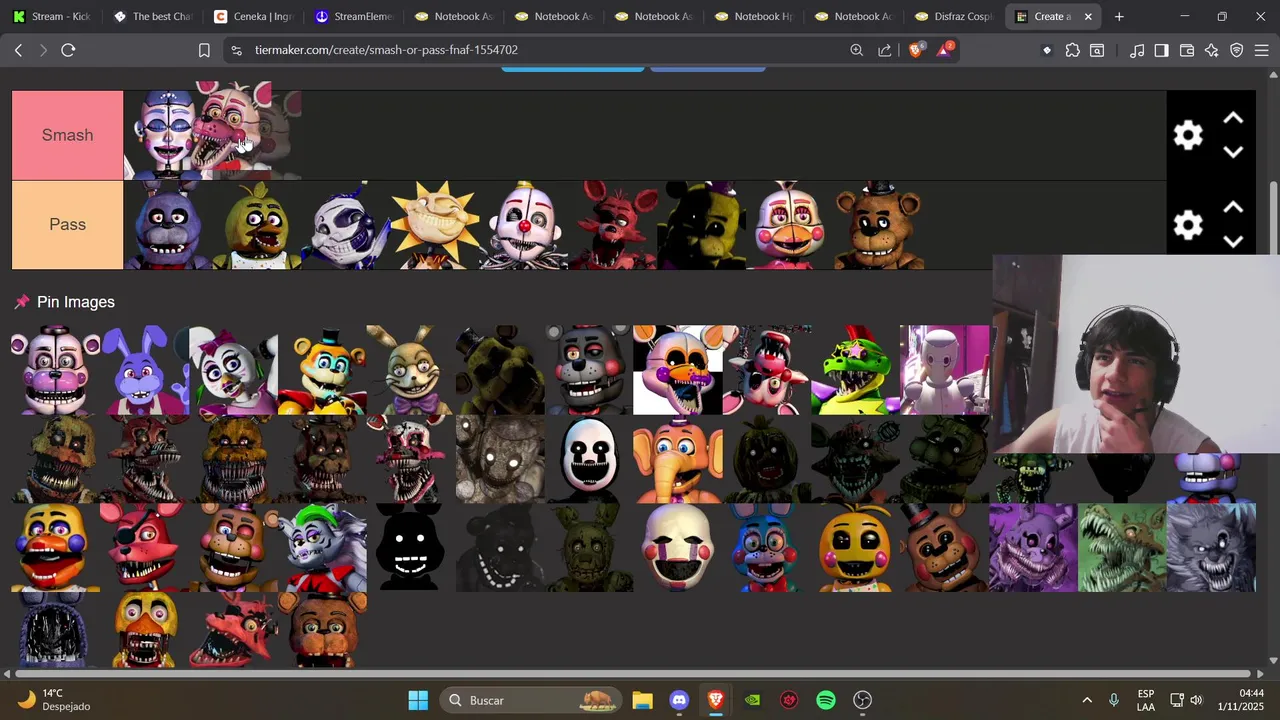Click the horizontal scrollbar at page bottom
This screenshot has width=1280, height=720.
click(x=632, y=674)
